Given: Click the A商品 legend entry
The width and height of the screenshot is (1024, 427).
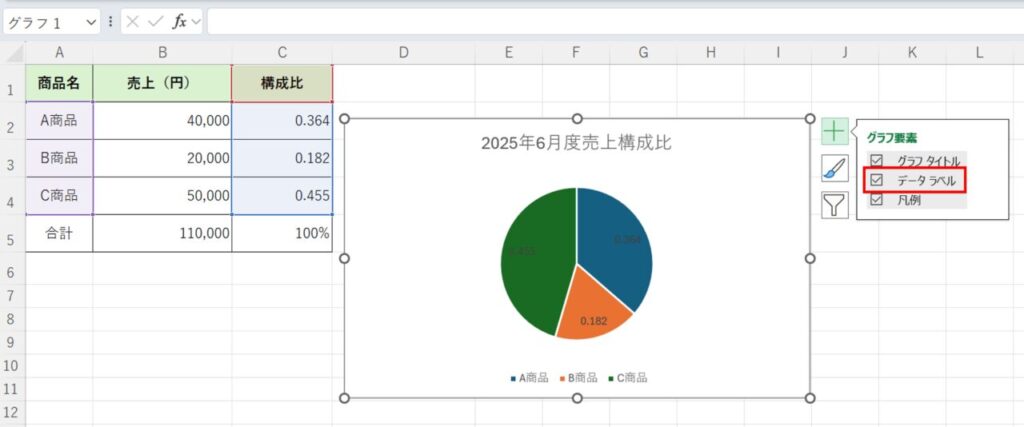Looking at the screenshot, I should click(529, 378).
